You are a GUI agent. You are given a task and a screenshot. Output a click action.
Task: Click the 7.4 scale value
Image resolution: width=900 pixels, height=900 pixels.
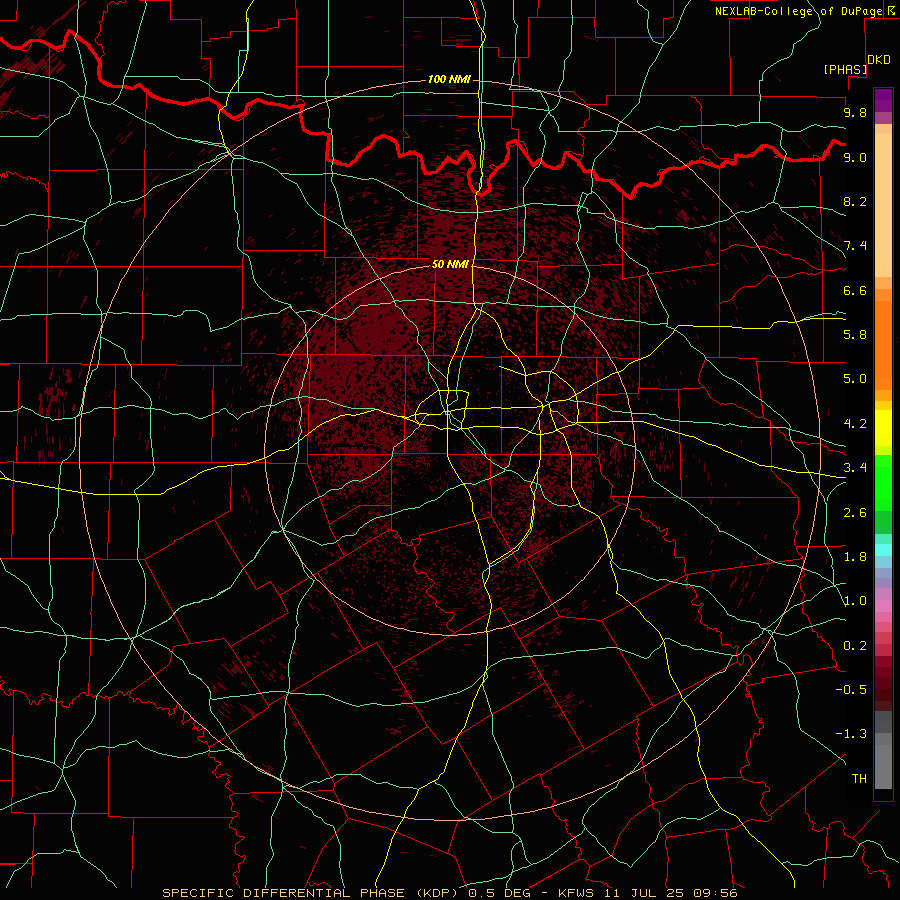[x=855, y=246]
